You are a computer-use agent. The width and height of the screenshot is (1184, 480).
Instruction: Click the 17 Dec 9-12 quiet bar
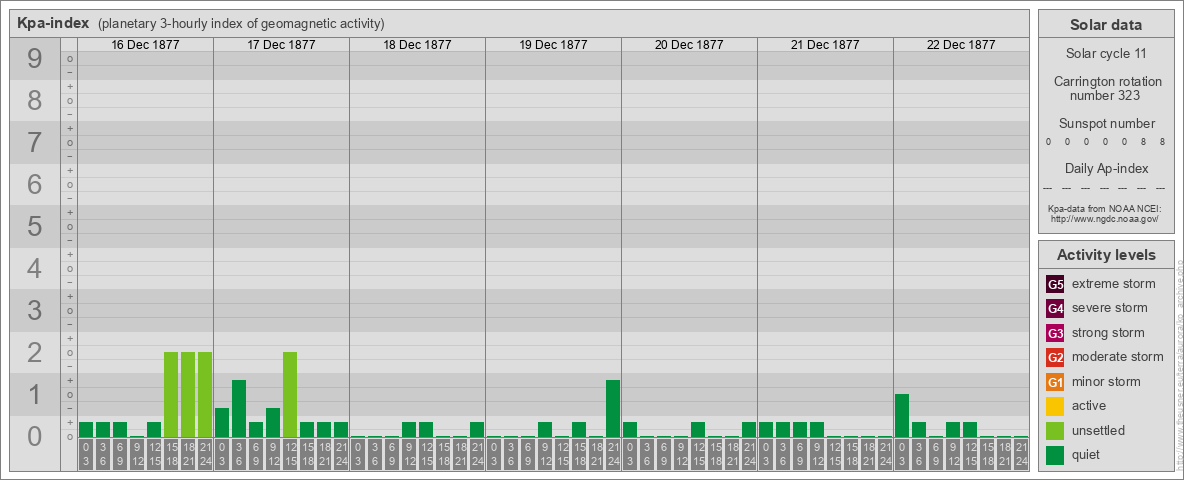(x=273, y=423)
